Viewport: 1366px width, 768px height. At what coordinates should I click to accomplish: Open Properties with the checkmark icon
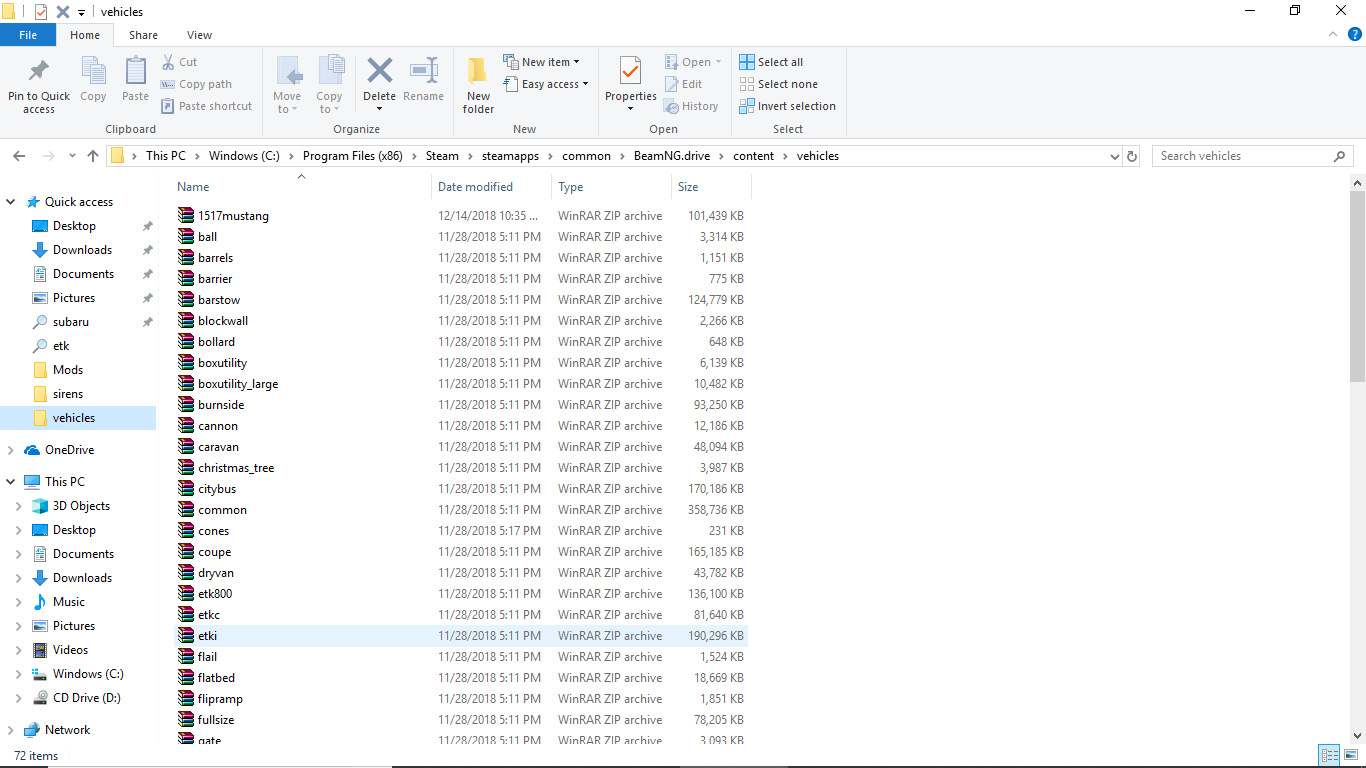tap(630, 72)
